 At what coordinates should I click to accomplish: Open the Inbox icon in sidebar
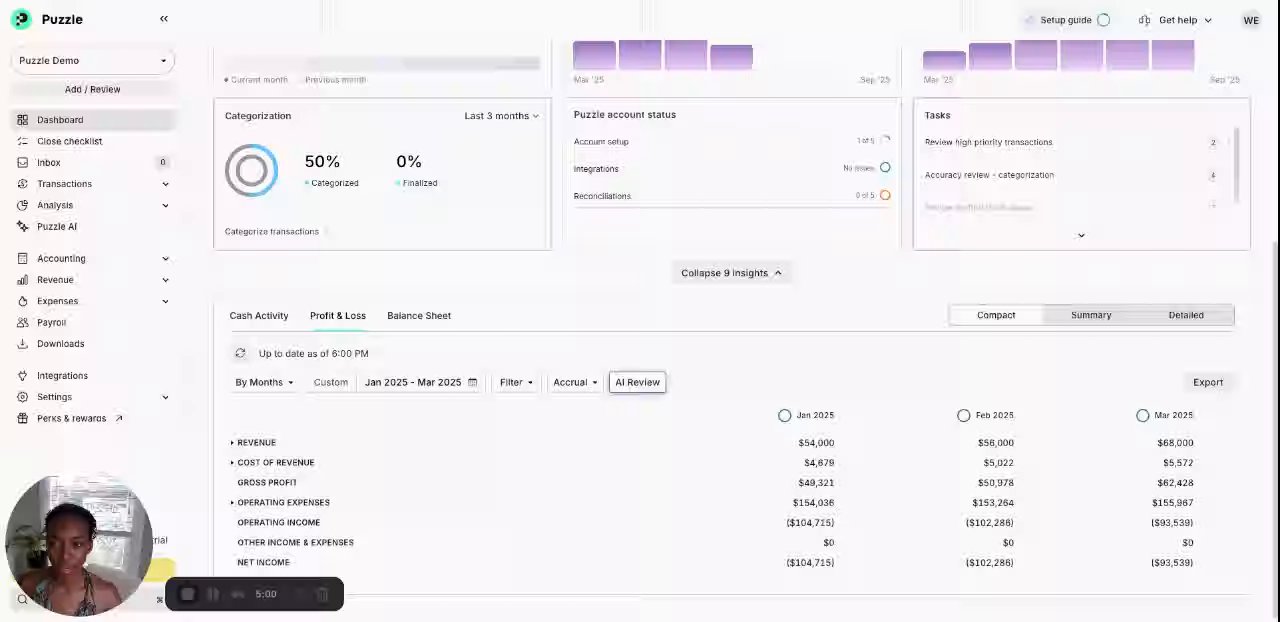click(22, 162)
